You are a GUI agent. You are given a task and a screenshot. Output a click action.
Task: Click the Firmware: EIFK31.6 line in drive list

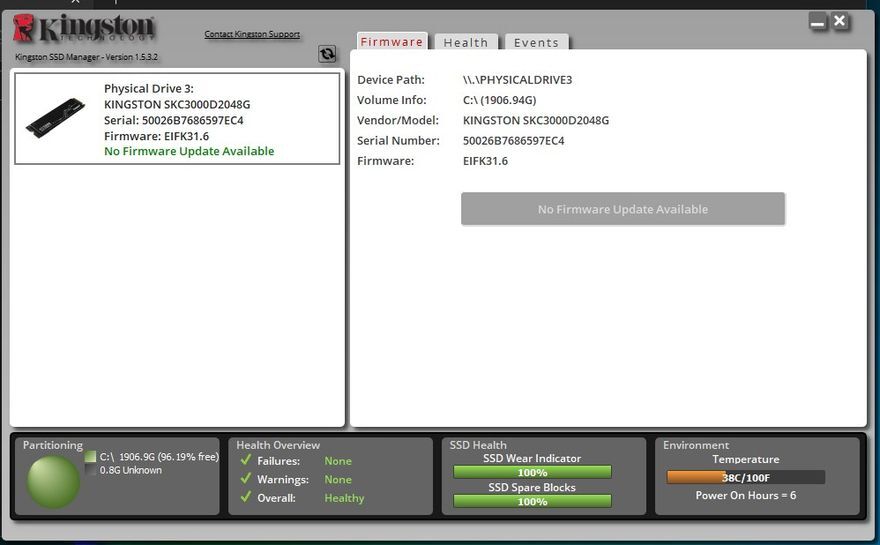[x=157, y=136]
